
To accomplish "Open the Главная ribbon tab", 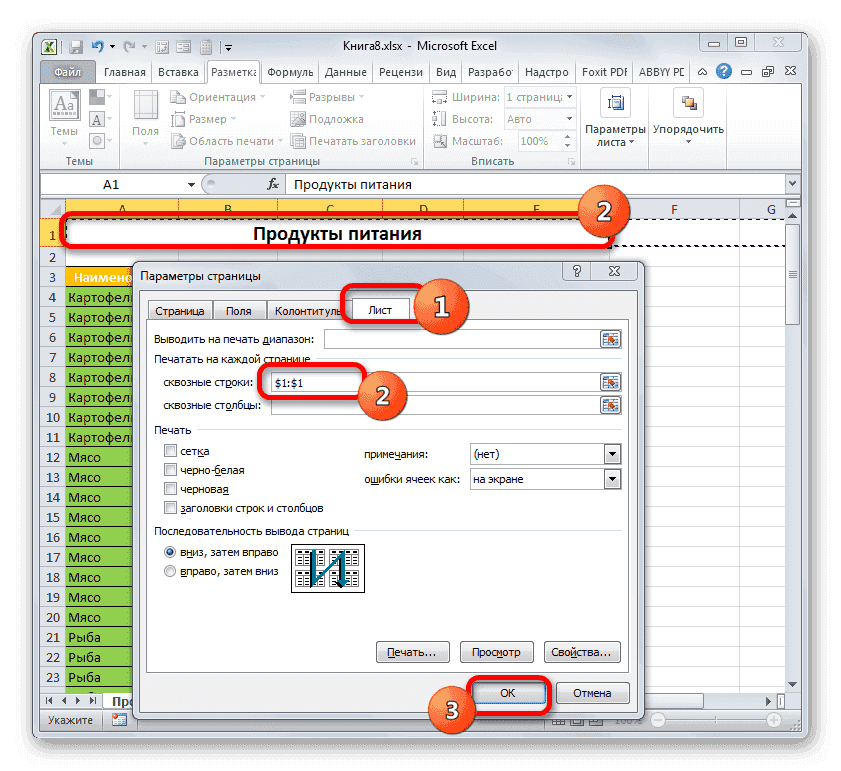I will [124, 71].
